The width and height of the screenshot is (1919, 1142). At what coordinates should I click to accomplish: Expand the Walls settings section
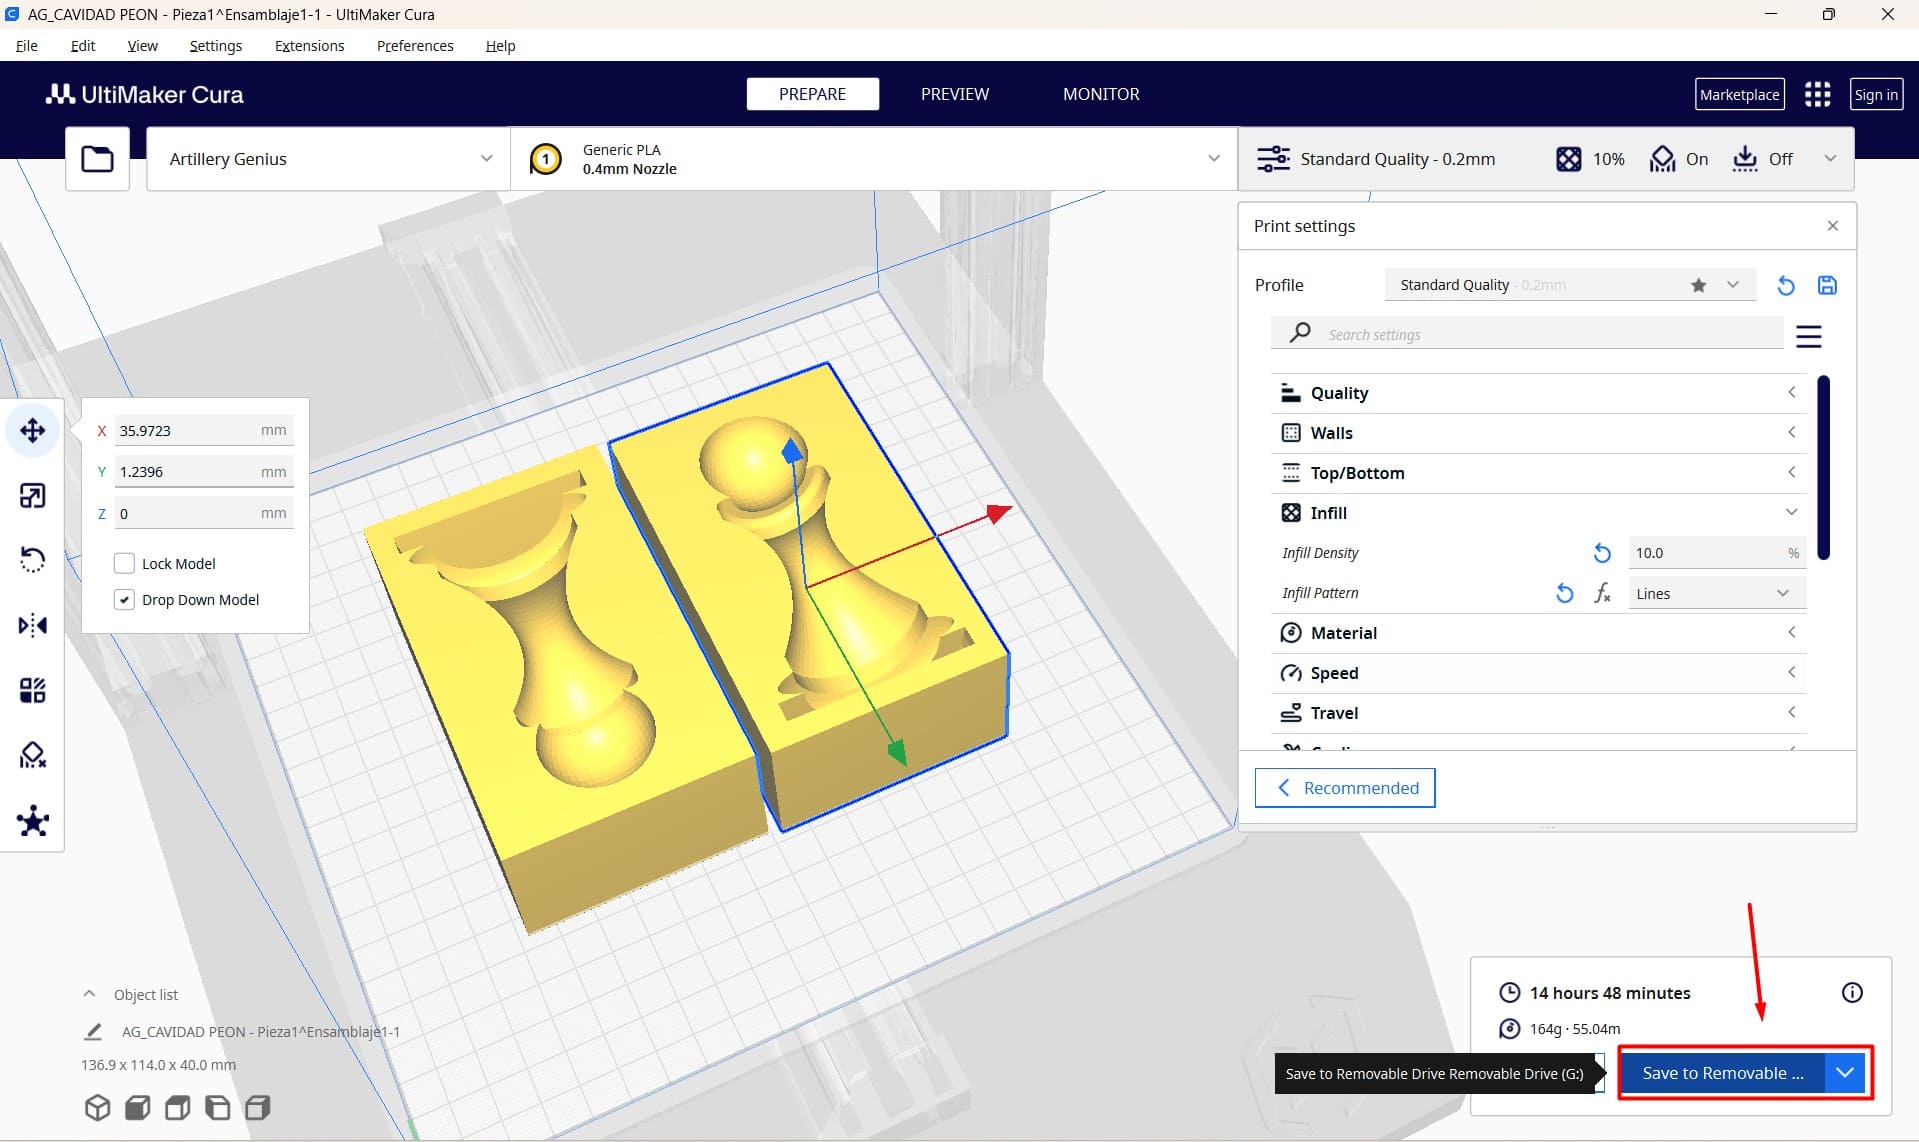[x=1538, y=433]
